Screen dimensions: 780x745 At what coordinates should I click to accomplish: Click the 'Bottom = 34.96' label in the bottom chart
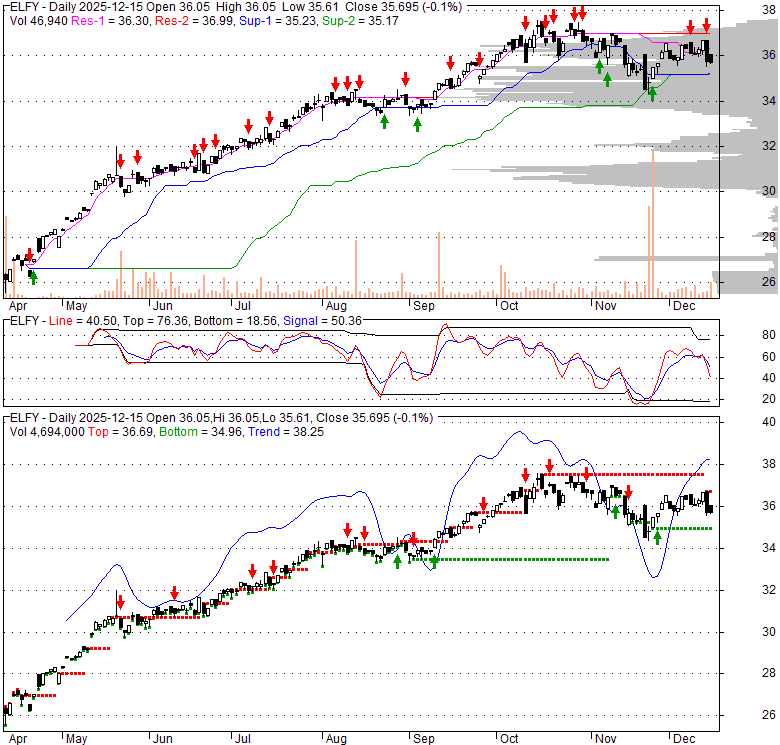201,432
